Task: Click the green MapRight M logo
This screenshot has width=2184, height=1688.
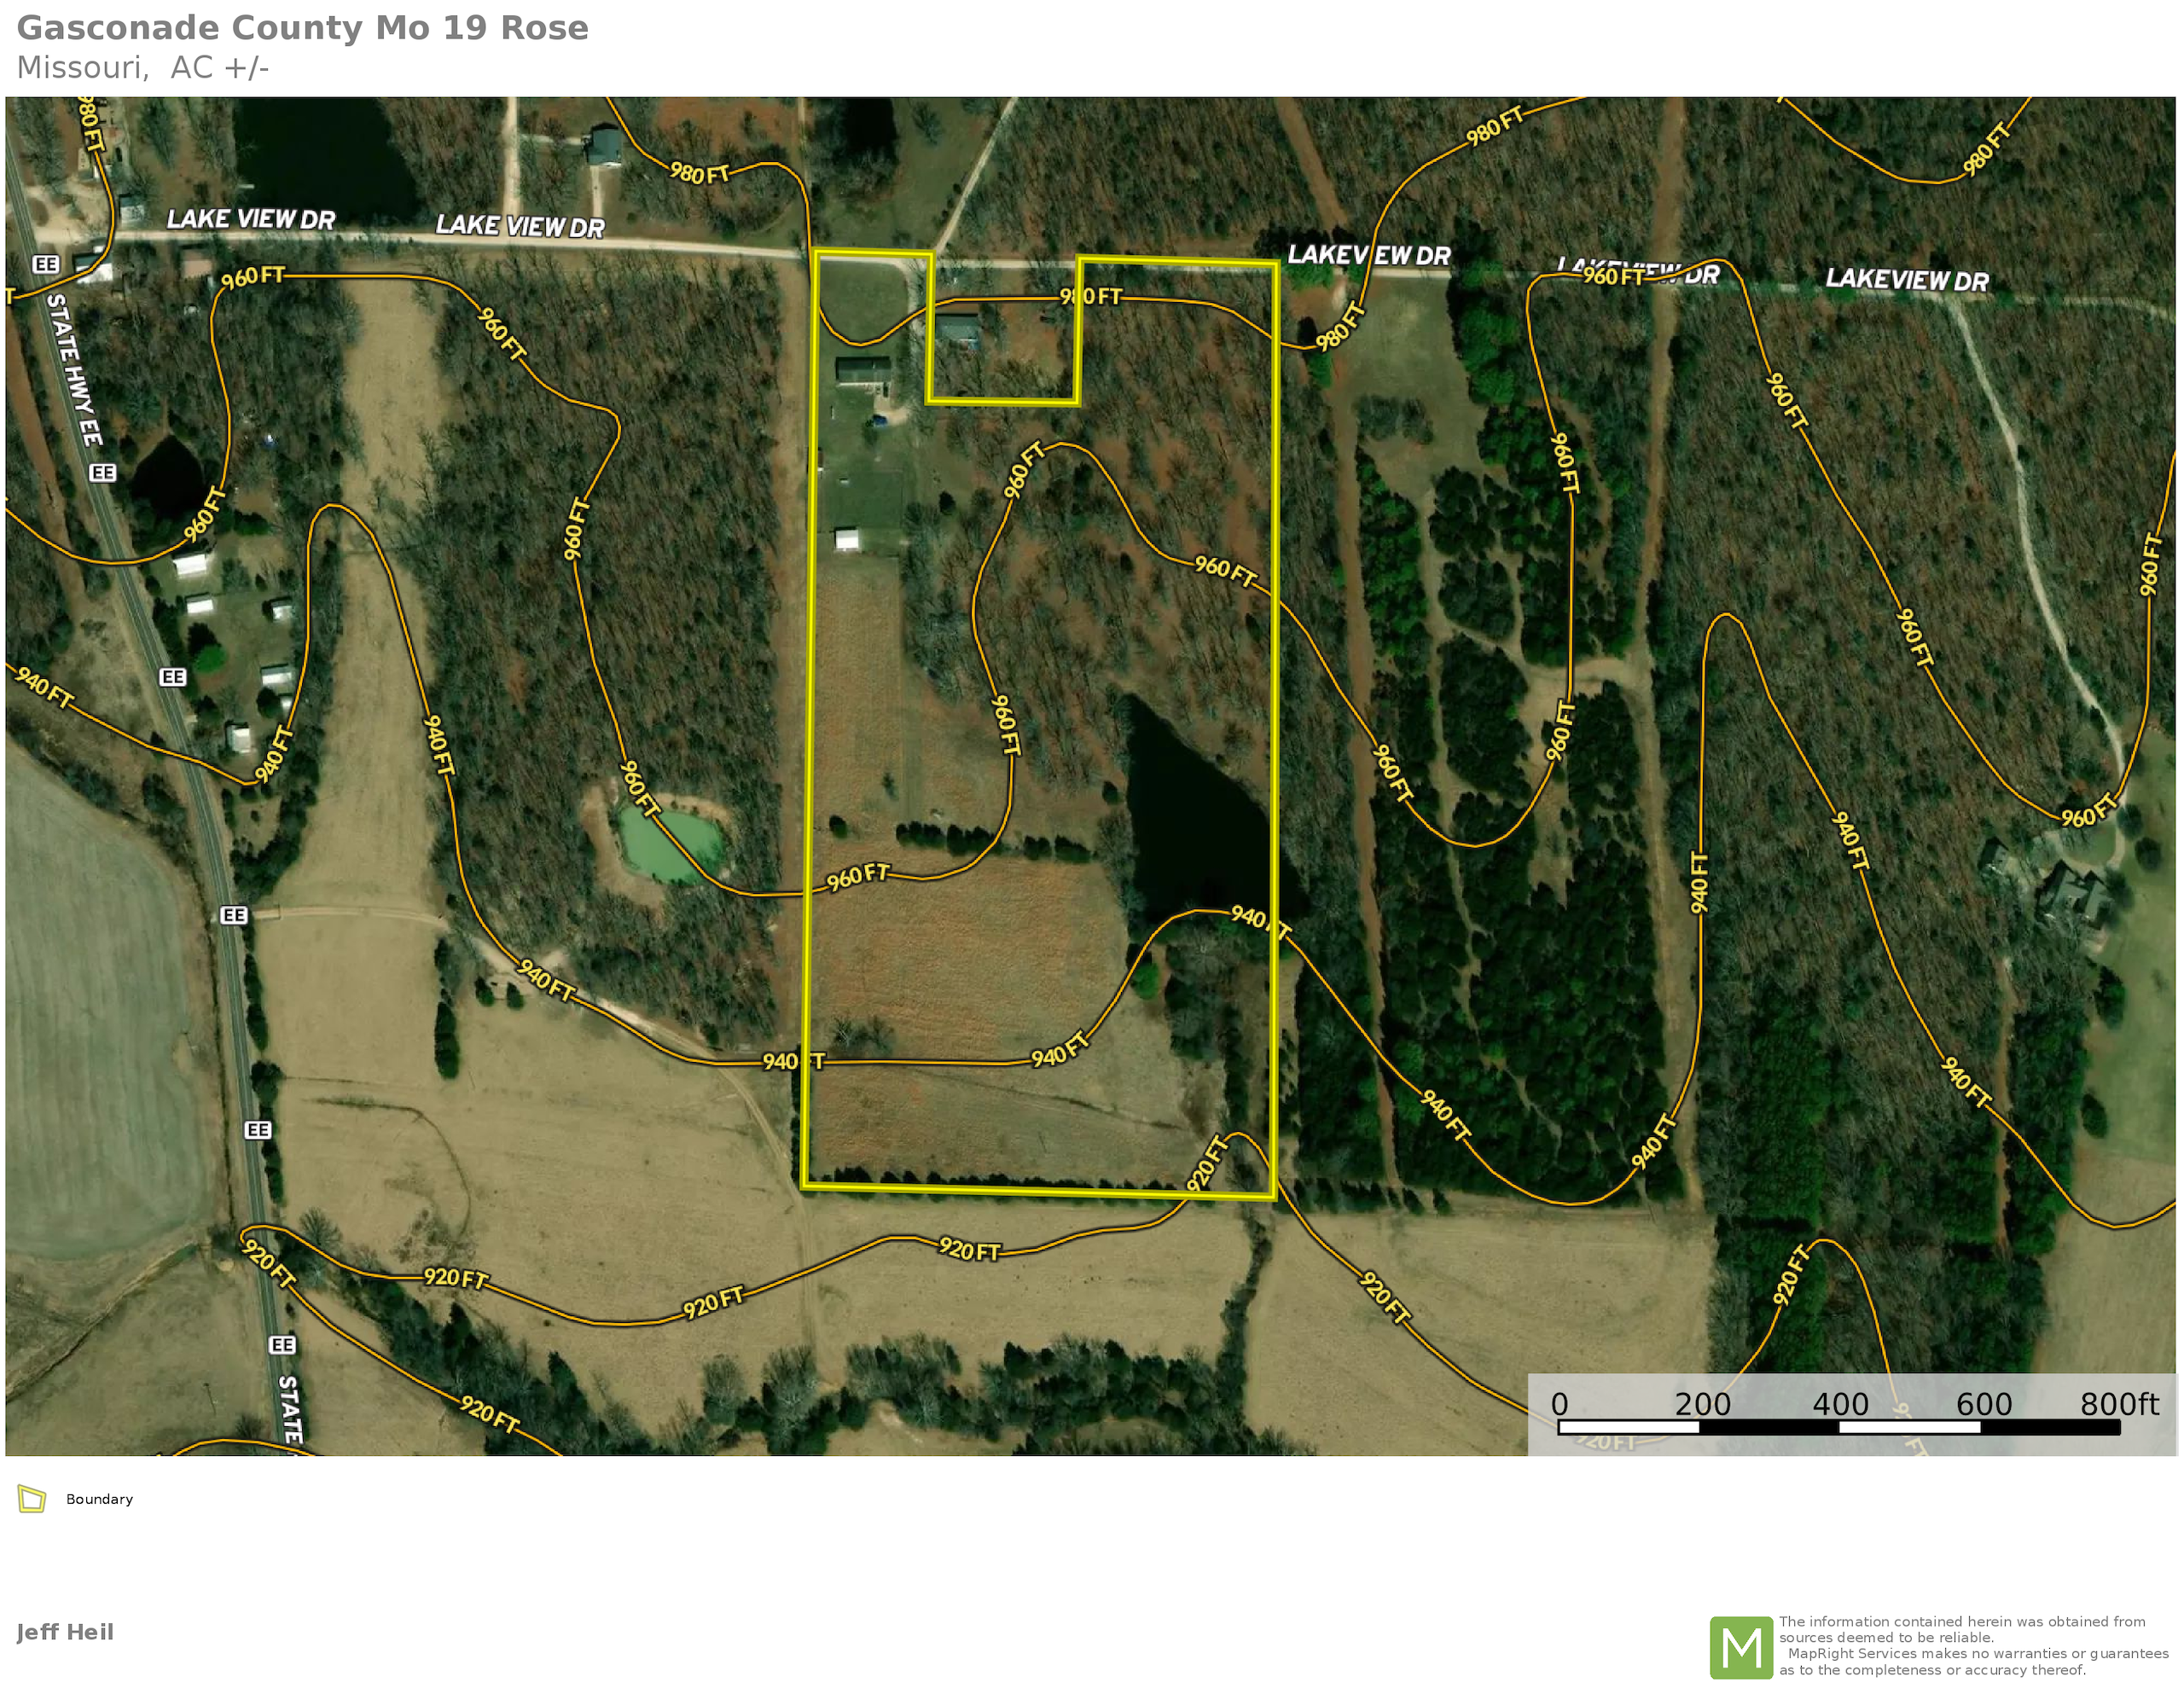Action: (1741, 1647)
